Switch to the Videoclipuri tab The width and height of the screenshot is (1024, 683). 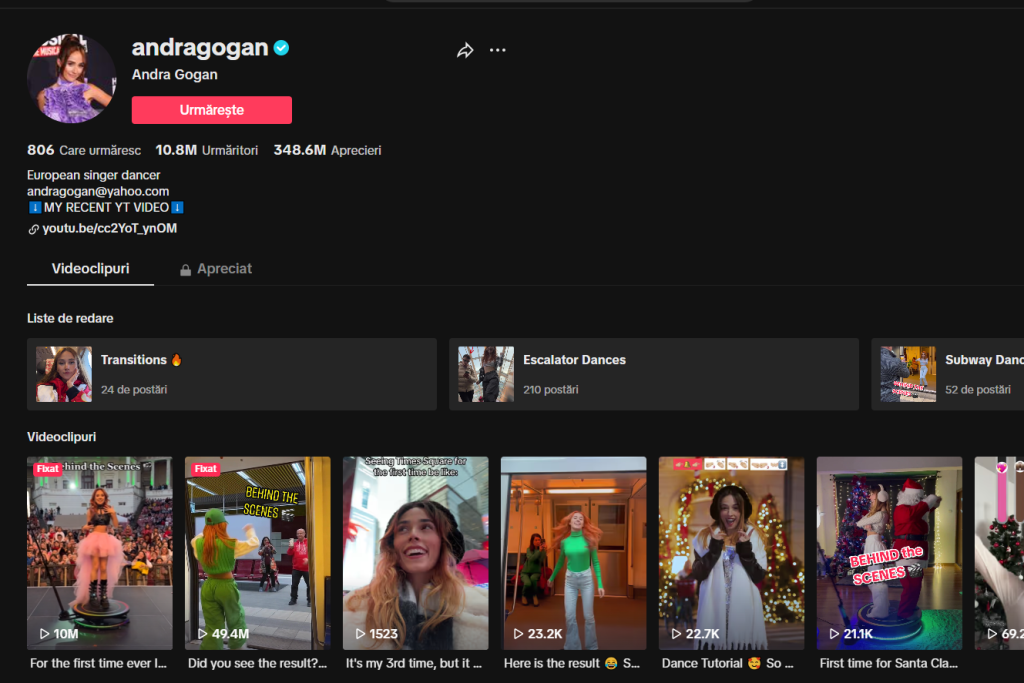click(x=90, y=269)
